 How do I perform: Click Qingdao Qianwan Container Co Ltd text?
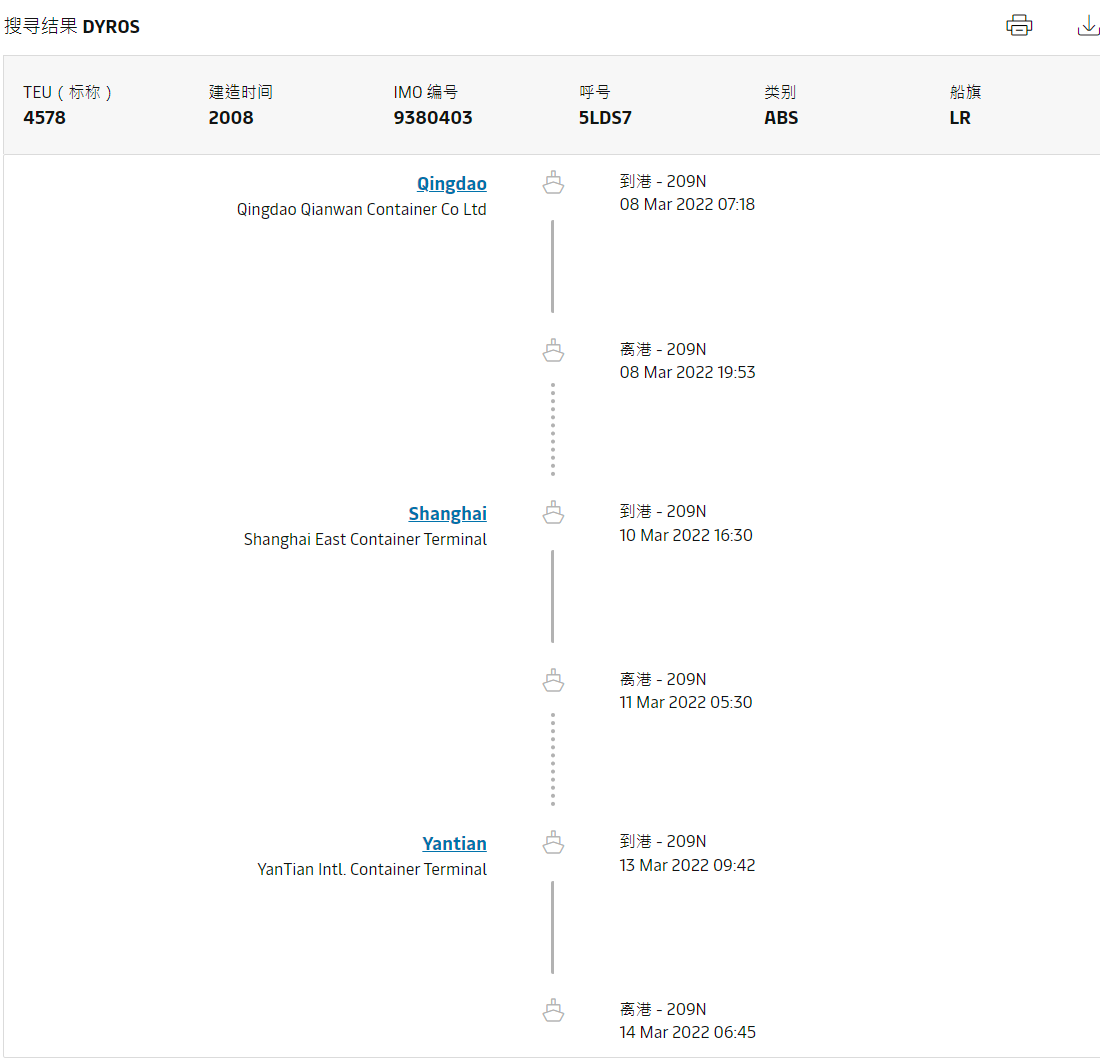coord(361,209)
